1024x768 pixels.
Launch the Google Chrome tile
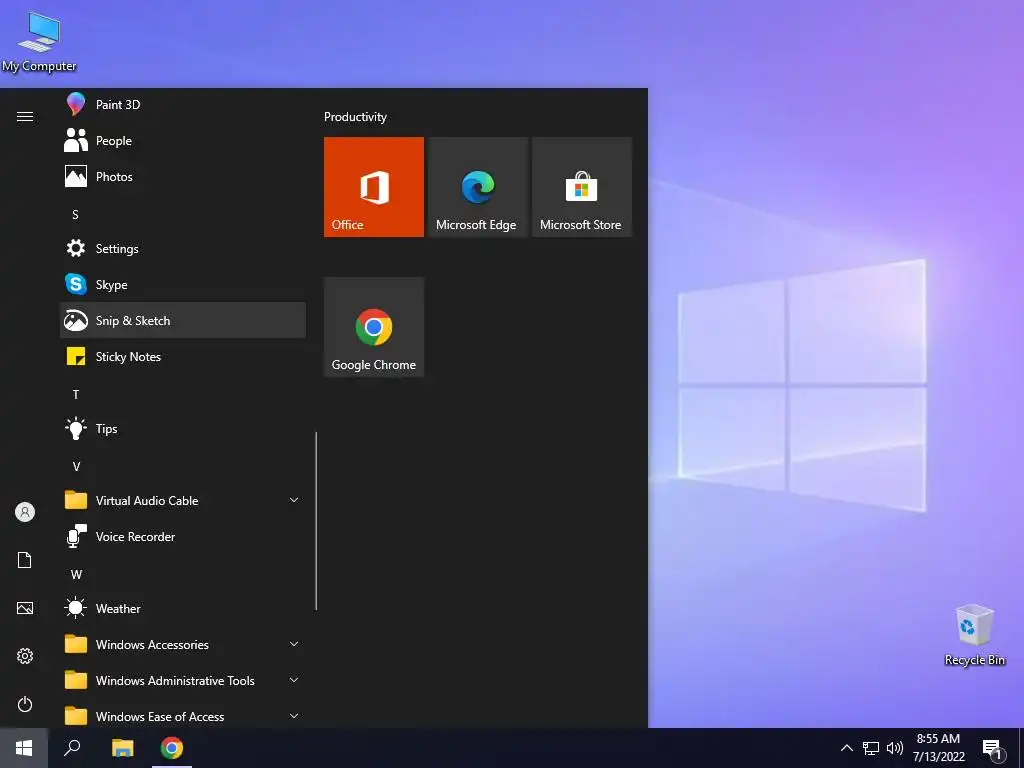(x=374, y=327)
